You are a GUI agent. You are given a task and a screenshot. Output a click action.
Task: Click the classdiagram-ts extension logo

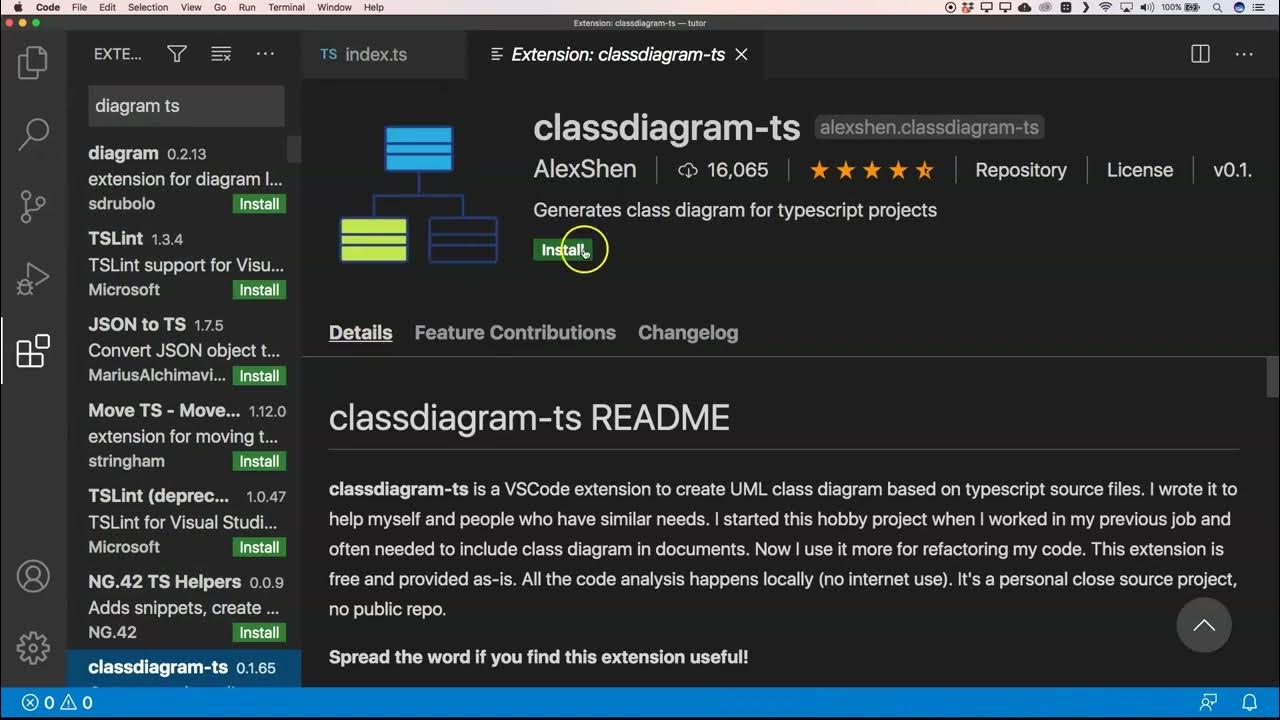click(419, 194)
